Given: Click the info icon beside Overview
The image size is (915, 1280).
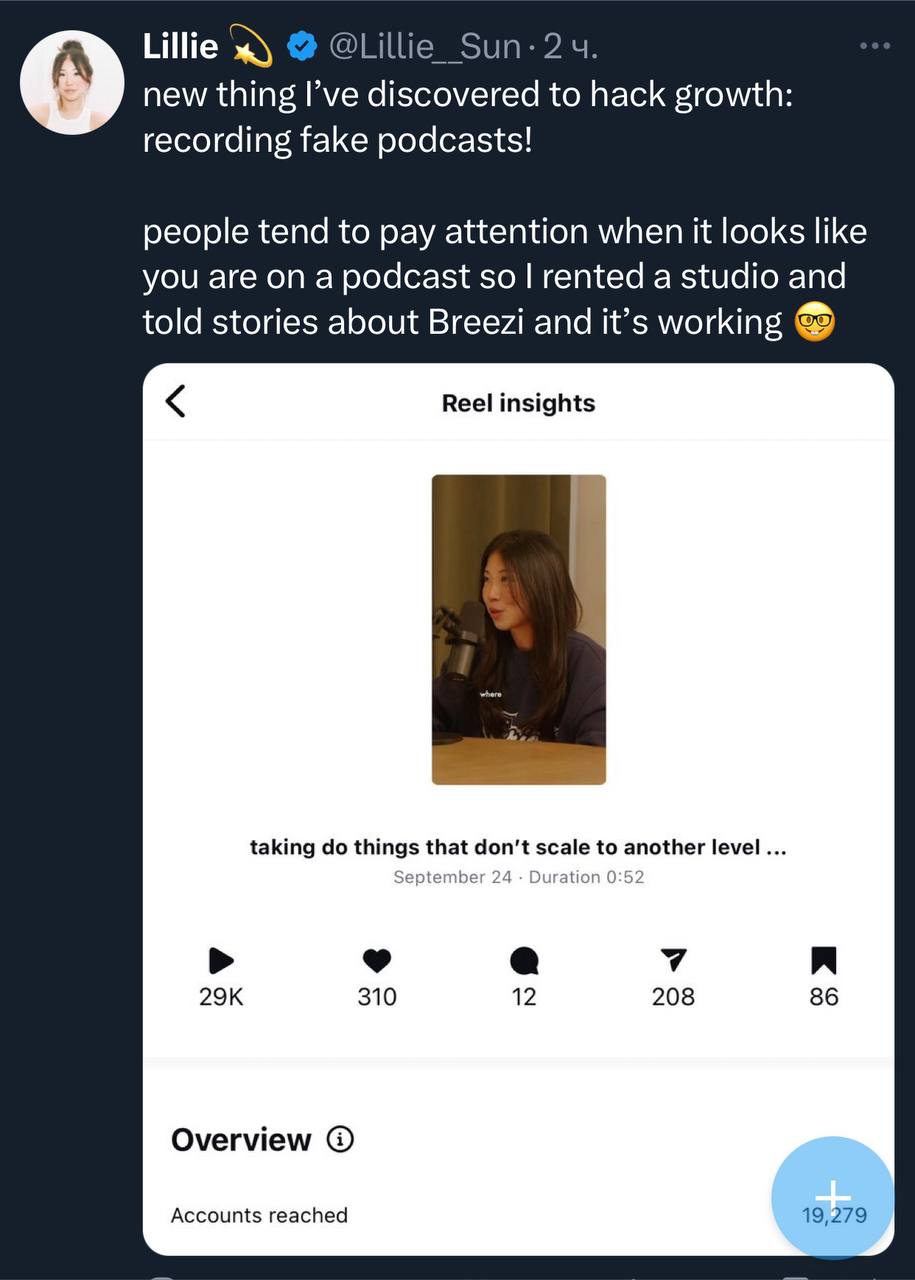Looking at the screenshot, I should tap(341, 1140).
